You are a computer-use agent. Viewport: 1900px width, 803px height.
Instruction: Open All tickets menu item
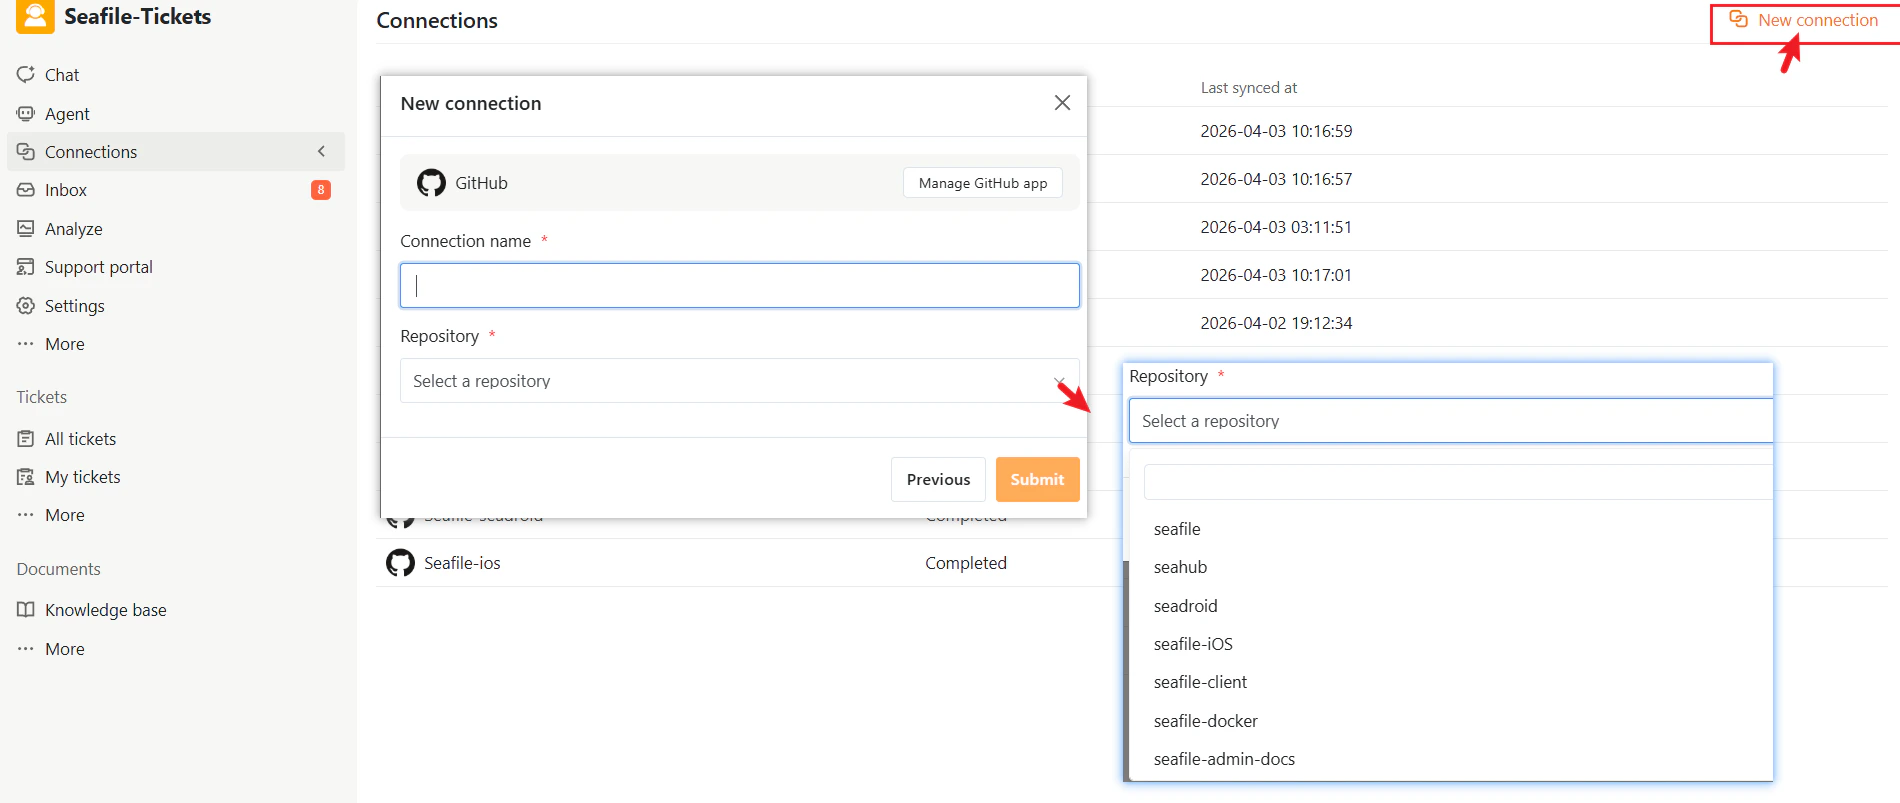(80, 438)
